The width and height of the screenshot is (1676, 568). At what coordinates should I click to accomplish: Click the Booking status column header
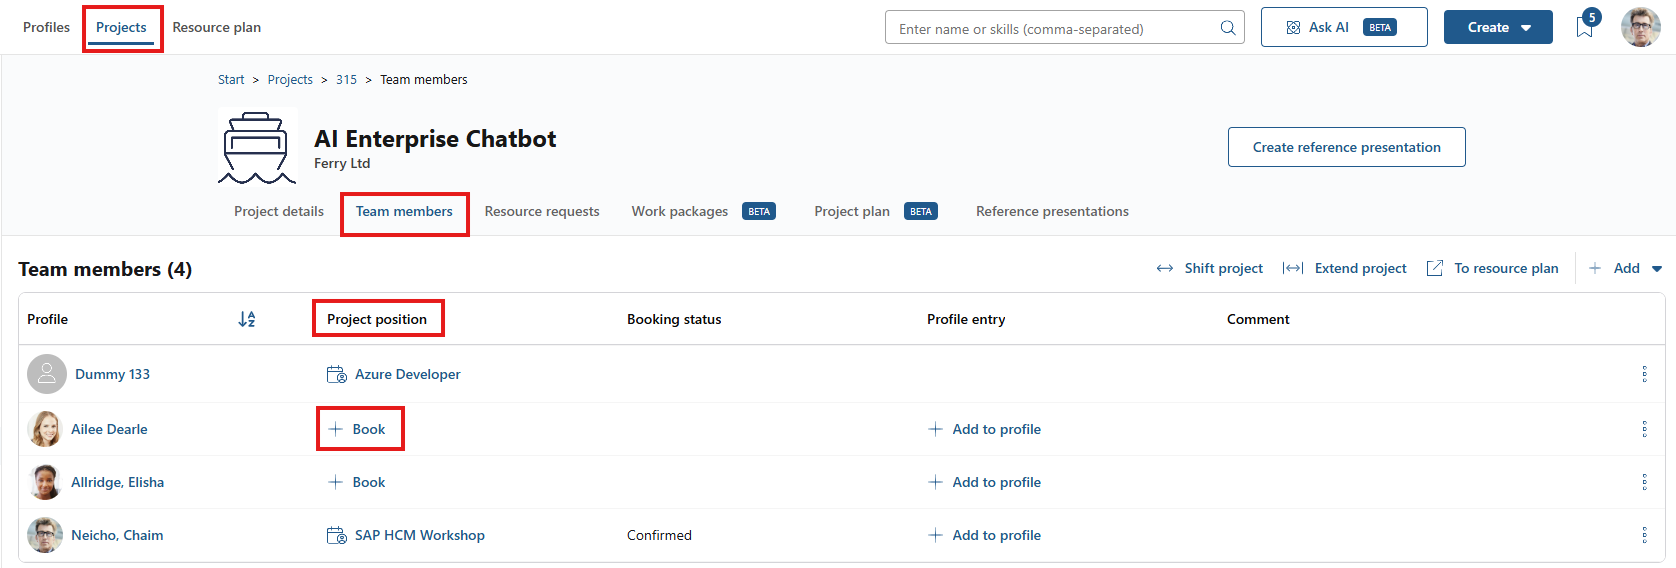(674, 319)
